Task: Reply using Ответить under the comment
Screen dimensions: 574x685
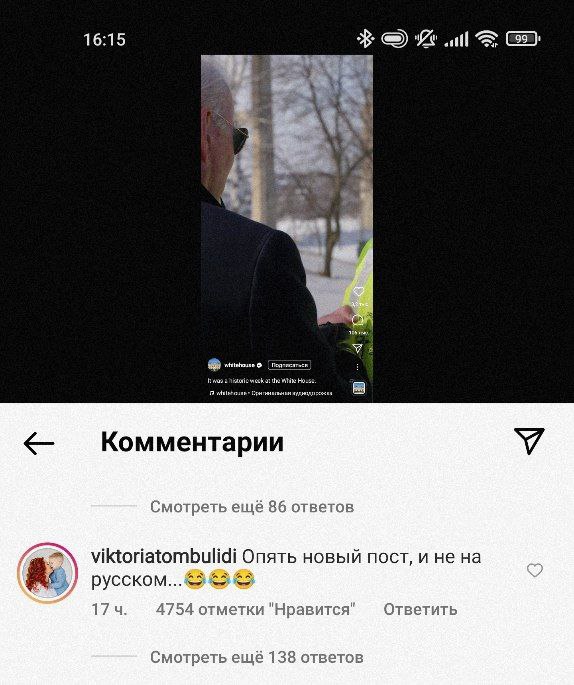Action: click(x=420, y=609)
